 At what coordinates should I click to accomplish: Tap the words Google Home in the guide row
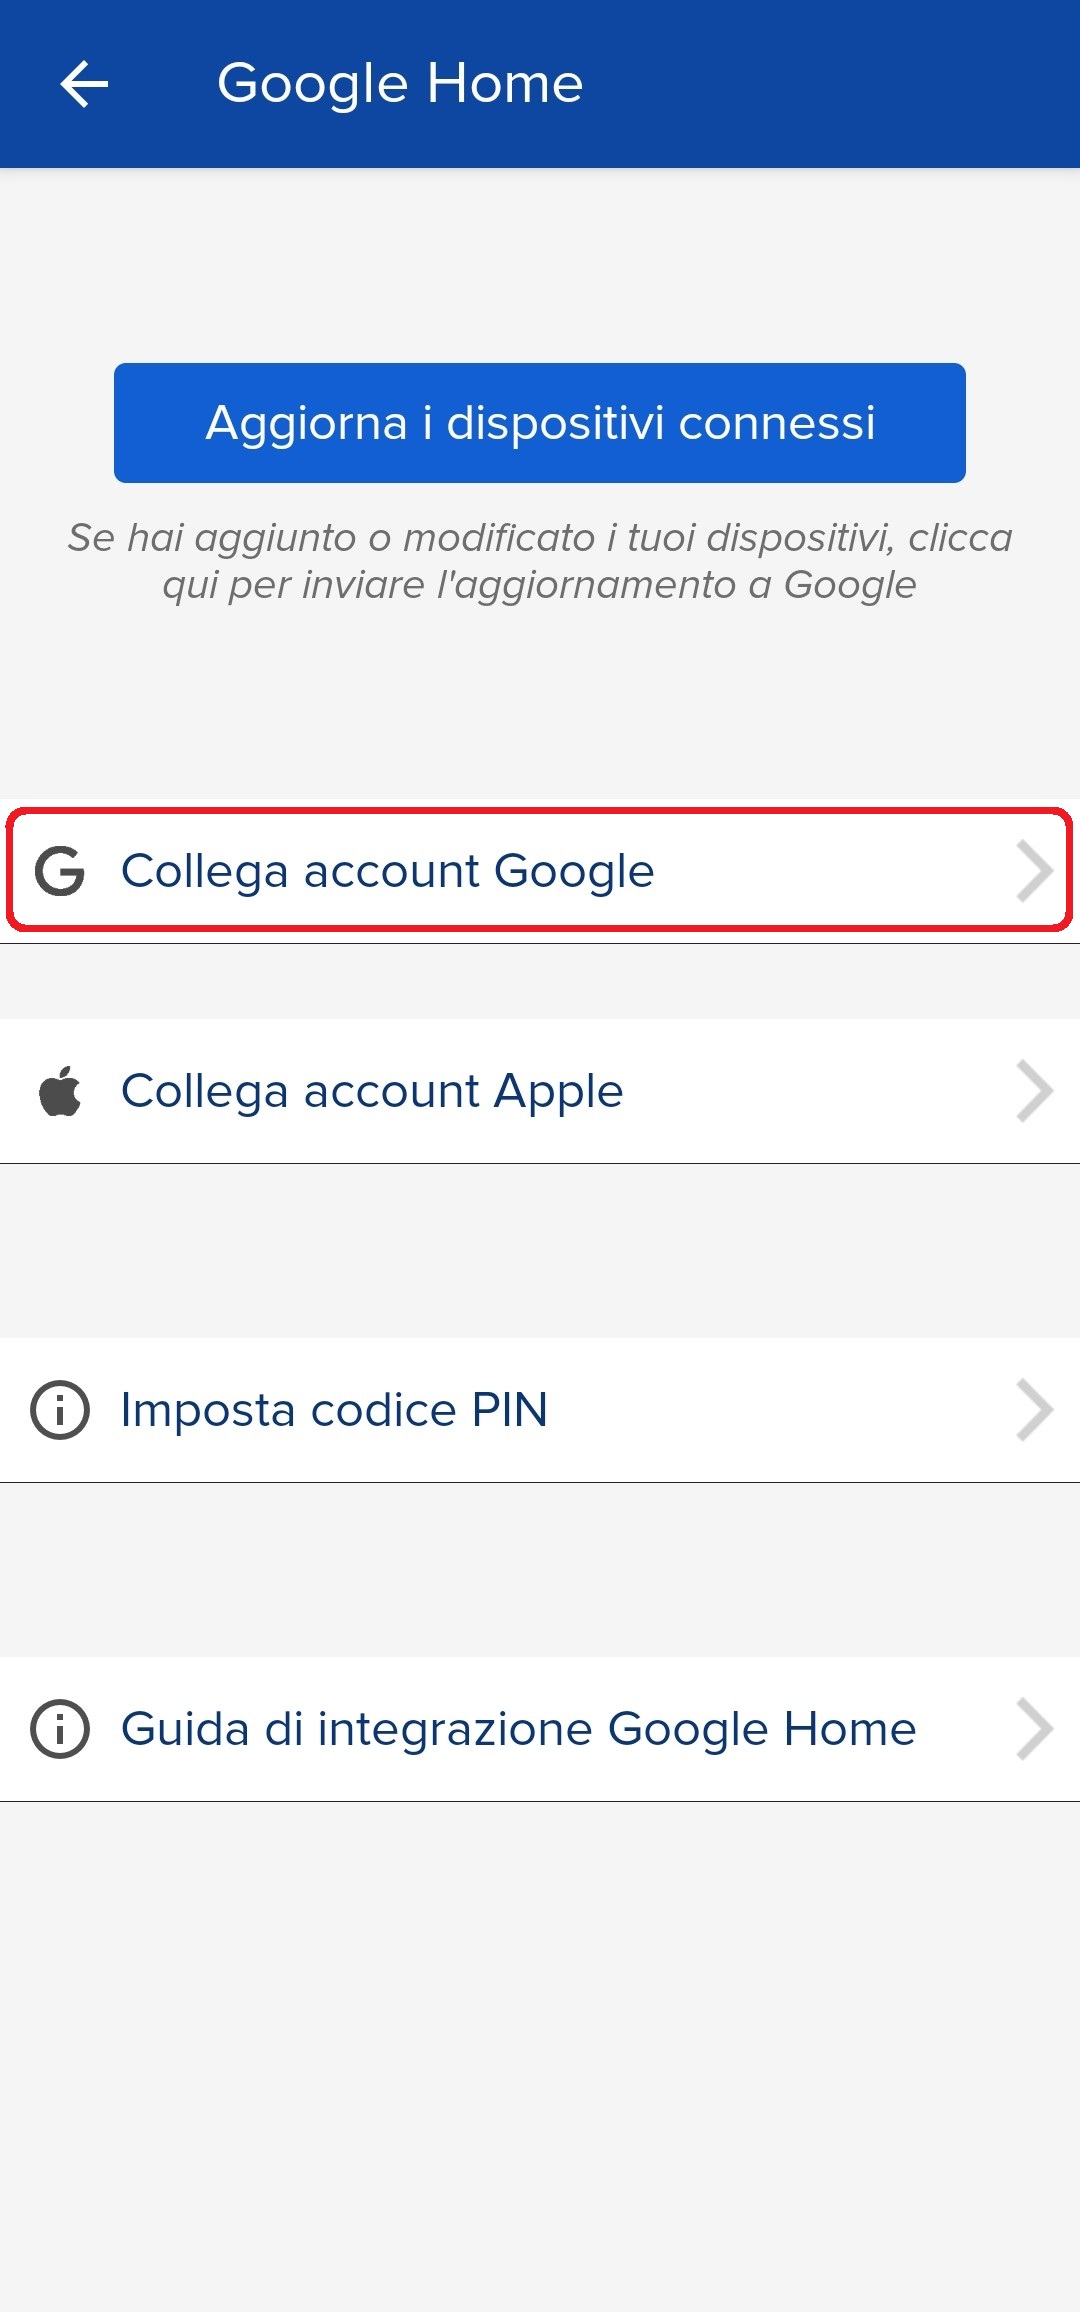762,1729
